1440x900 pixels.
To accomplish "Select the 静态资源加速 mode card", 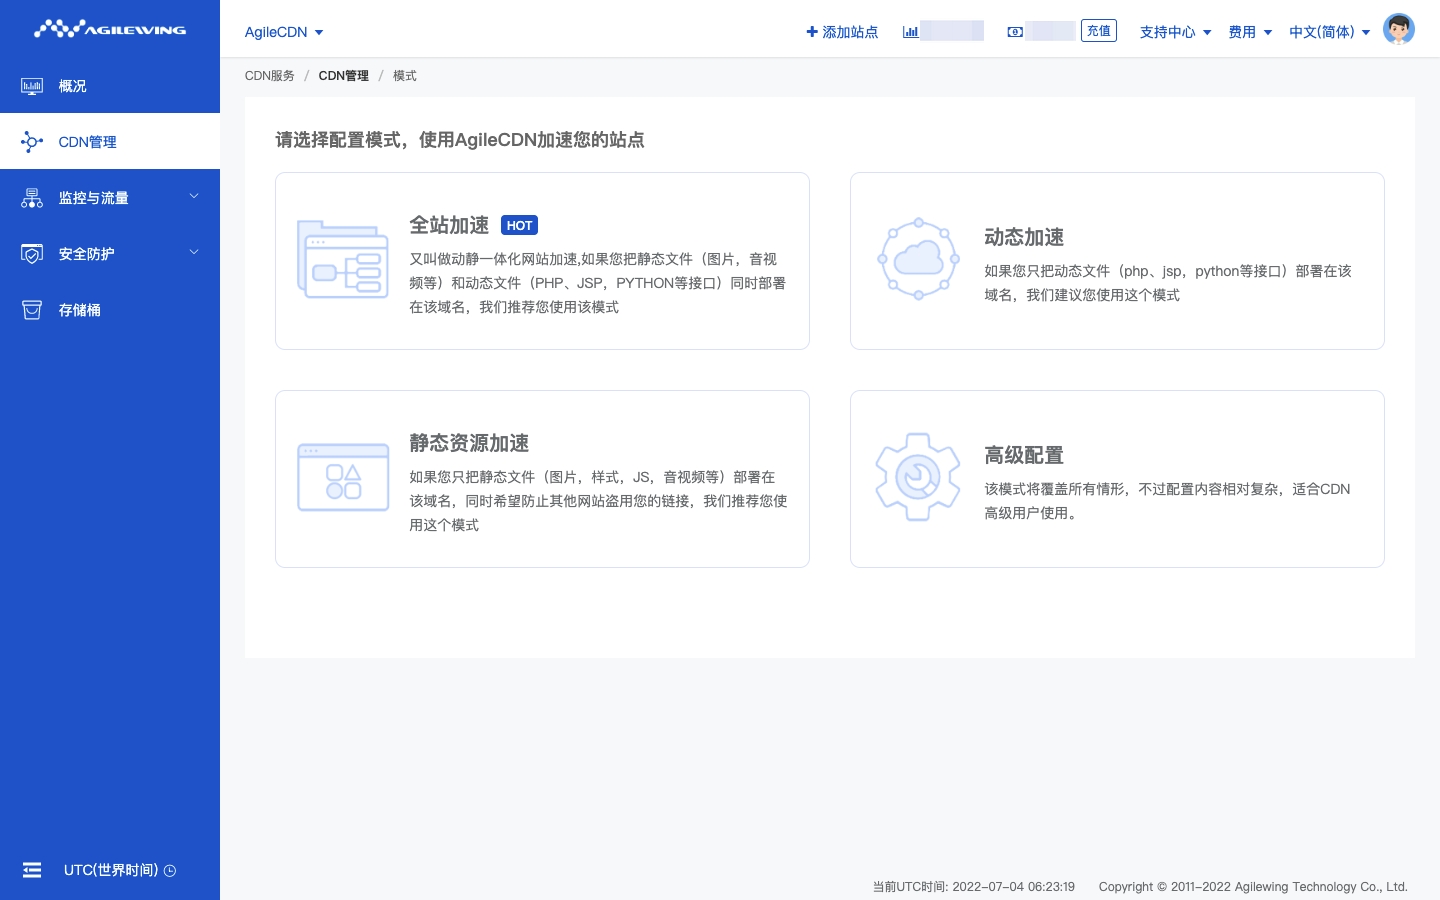I will pyautogui.click(x=542, y=479).
